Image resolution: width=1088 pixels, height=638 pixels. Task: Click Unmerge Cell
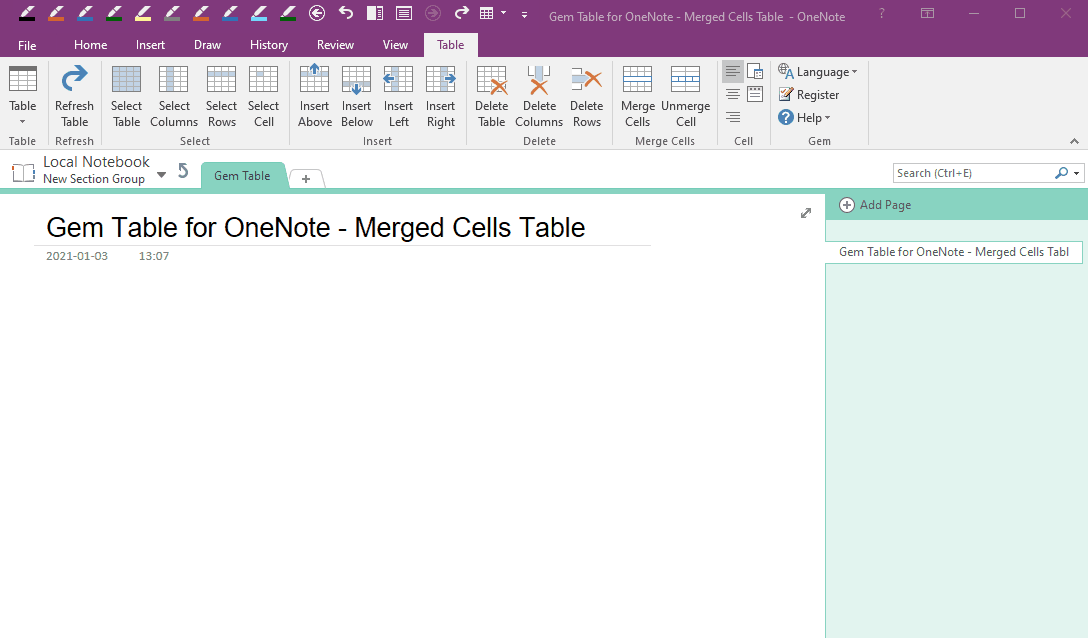686,96
